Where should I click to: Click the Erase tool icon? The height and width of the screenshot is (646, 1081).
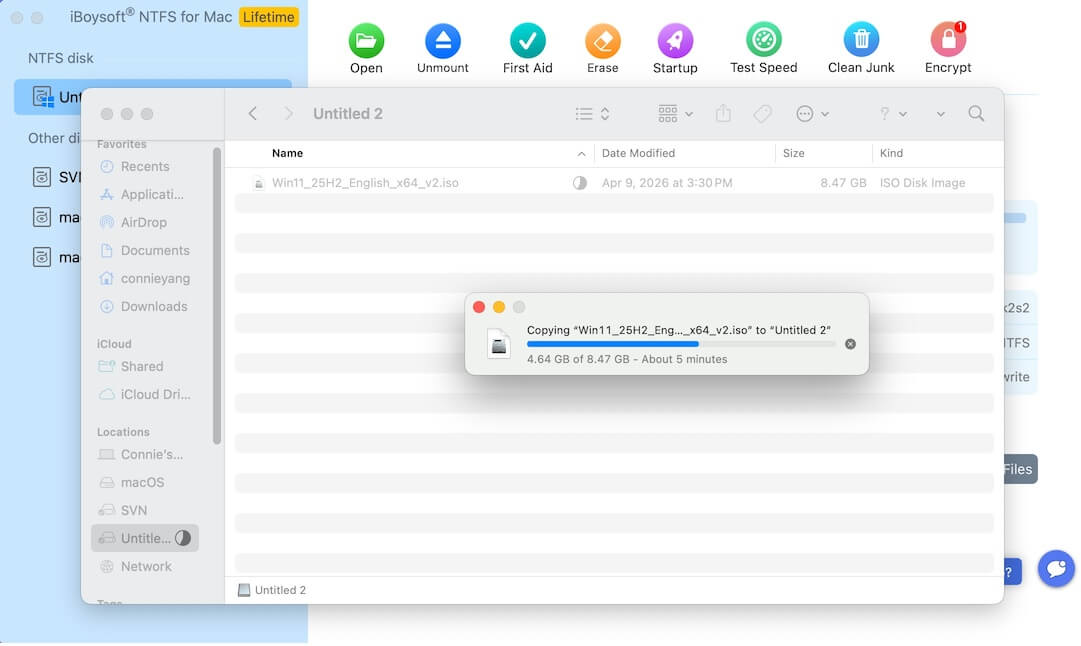[x=603, y=41]
